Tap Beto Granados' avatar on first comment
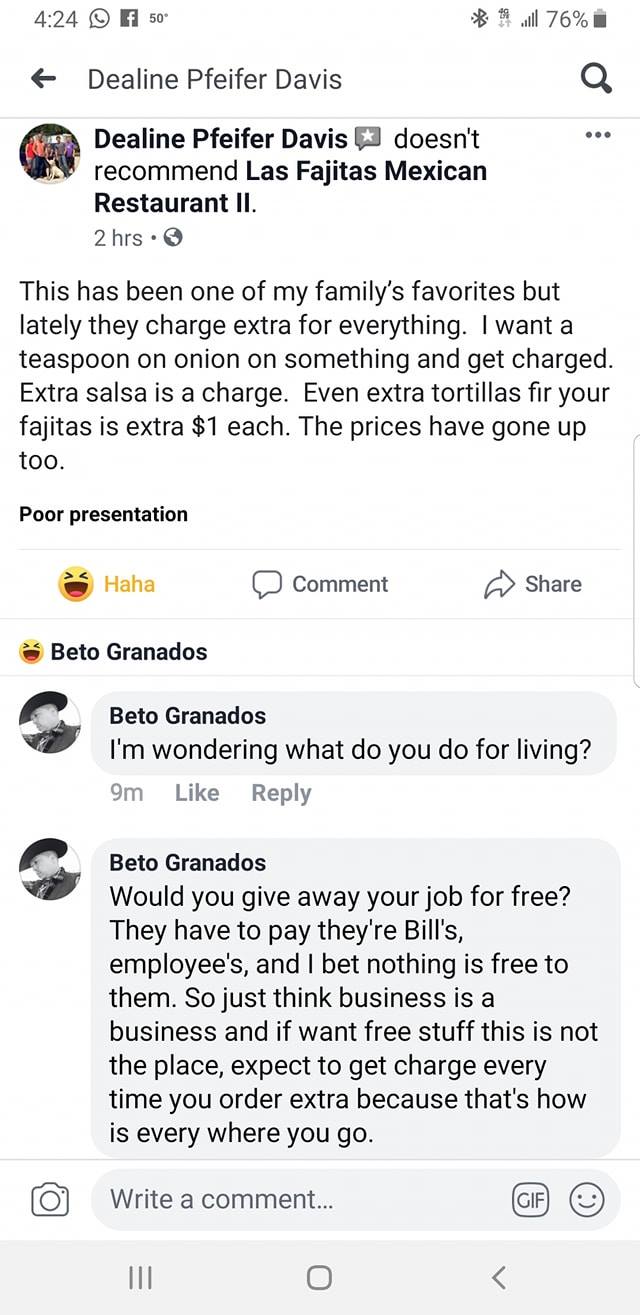Image resolution: width=640 pixels, height=1315 pixels. pyautogui.click(x=50, y=721)
